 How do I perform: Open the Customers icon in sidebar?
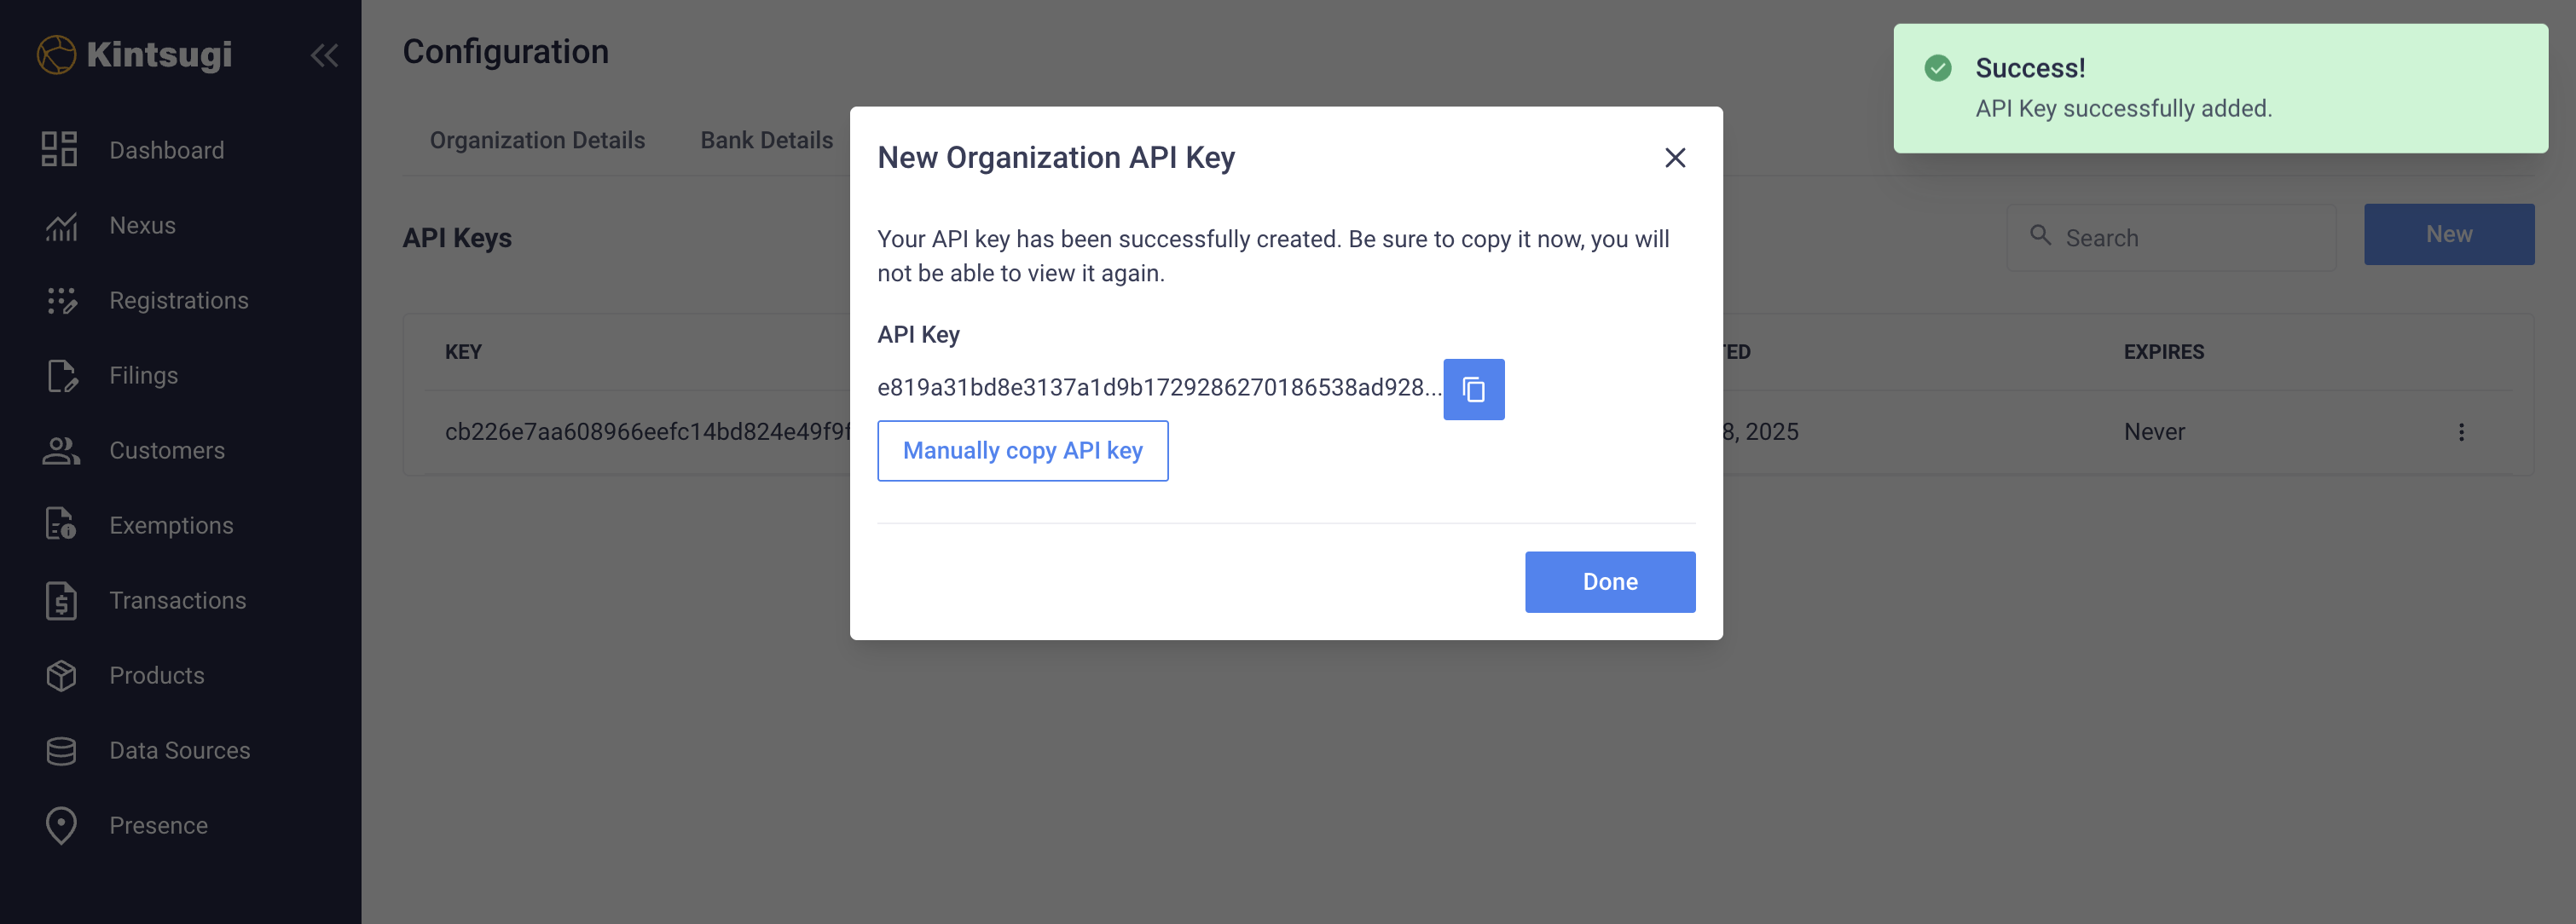pyautogui.click(x=60, y=450)
